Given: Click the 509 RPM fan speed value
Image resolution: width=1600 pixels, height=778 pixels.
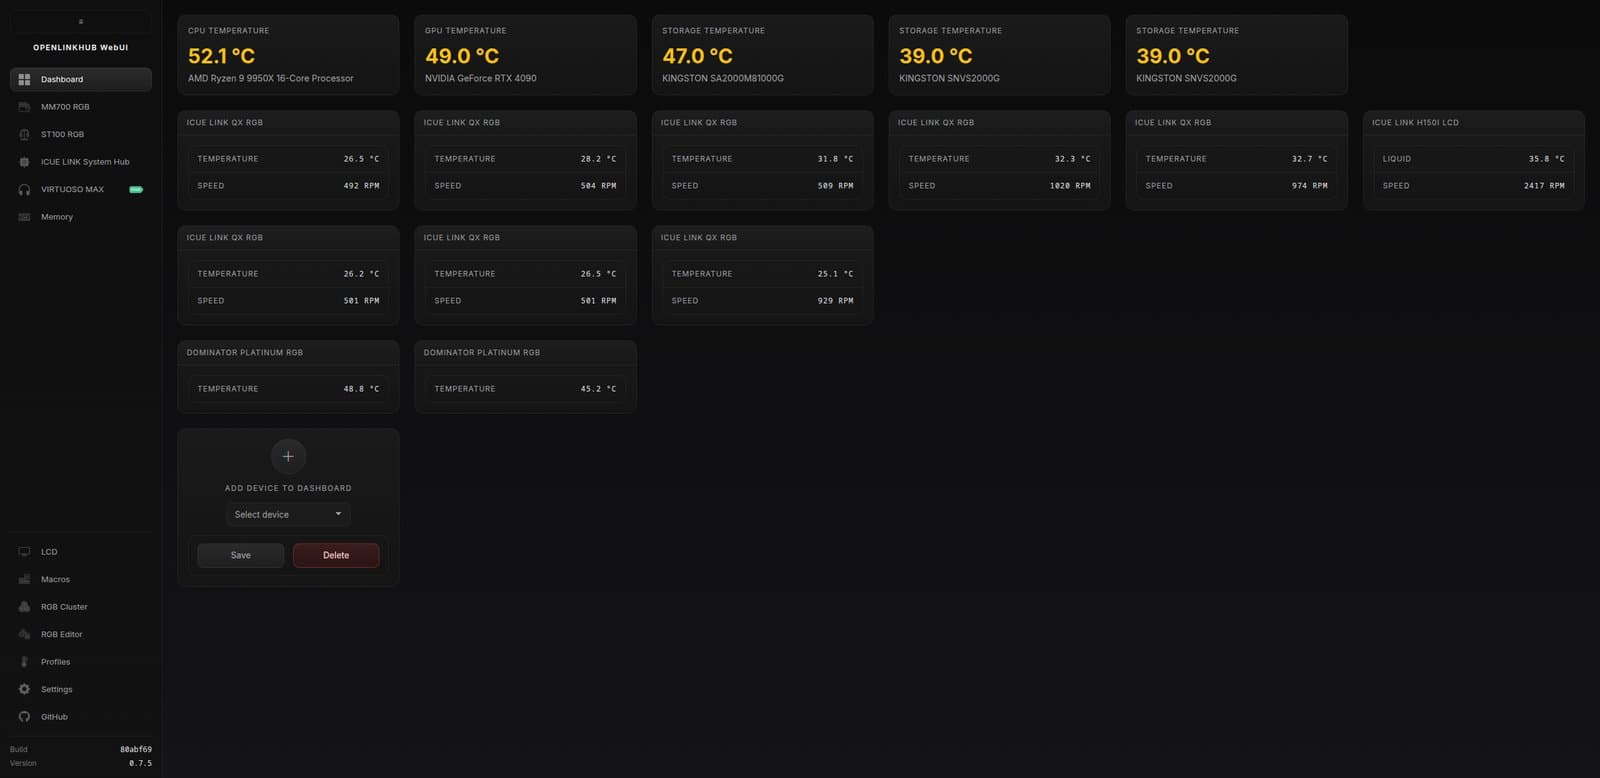Looking at the screenshot, I should [835, 186].
